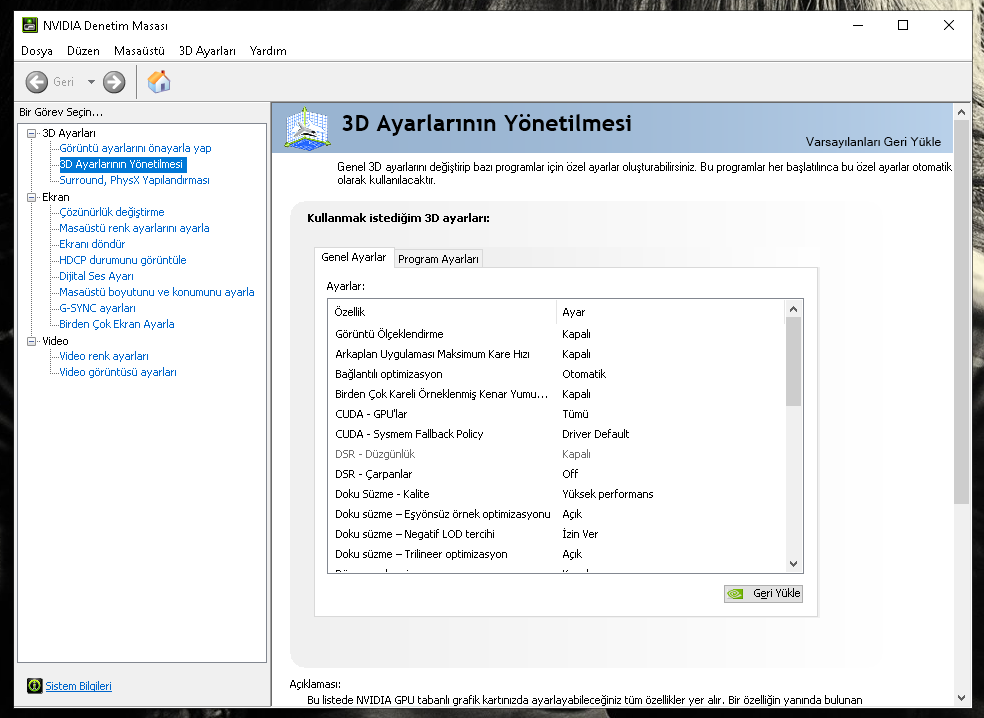Open the Düzen menu
The image size is (984, 718).
pyautogui.click(x=83, y=51)
